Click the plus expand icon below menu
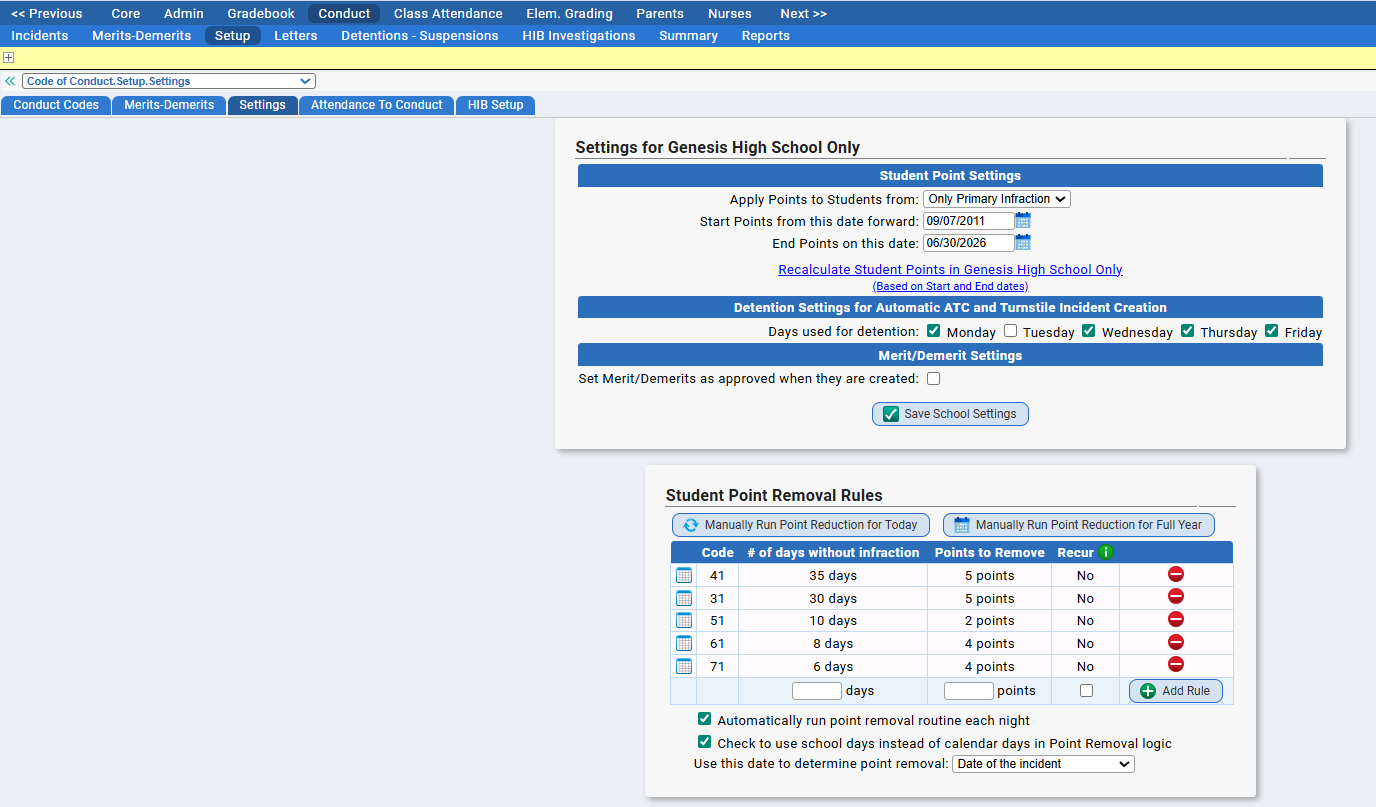Screen dimensions: 1376x807 click(x=8, y=58)
